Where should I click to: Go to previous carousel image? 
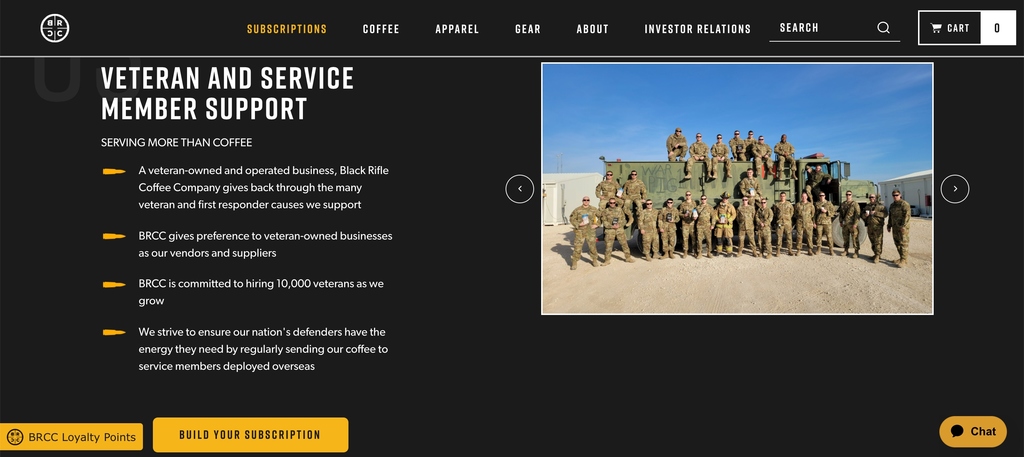coord(520,189)
